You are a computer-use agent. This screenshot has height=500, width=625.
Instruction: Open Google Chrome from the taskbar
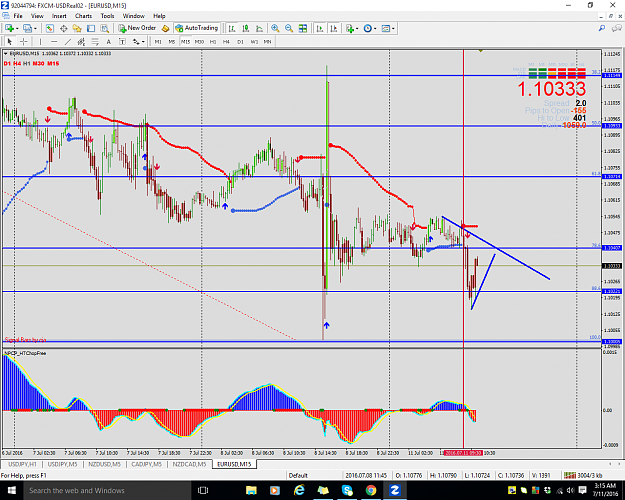[x=371, y=490]
